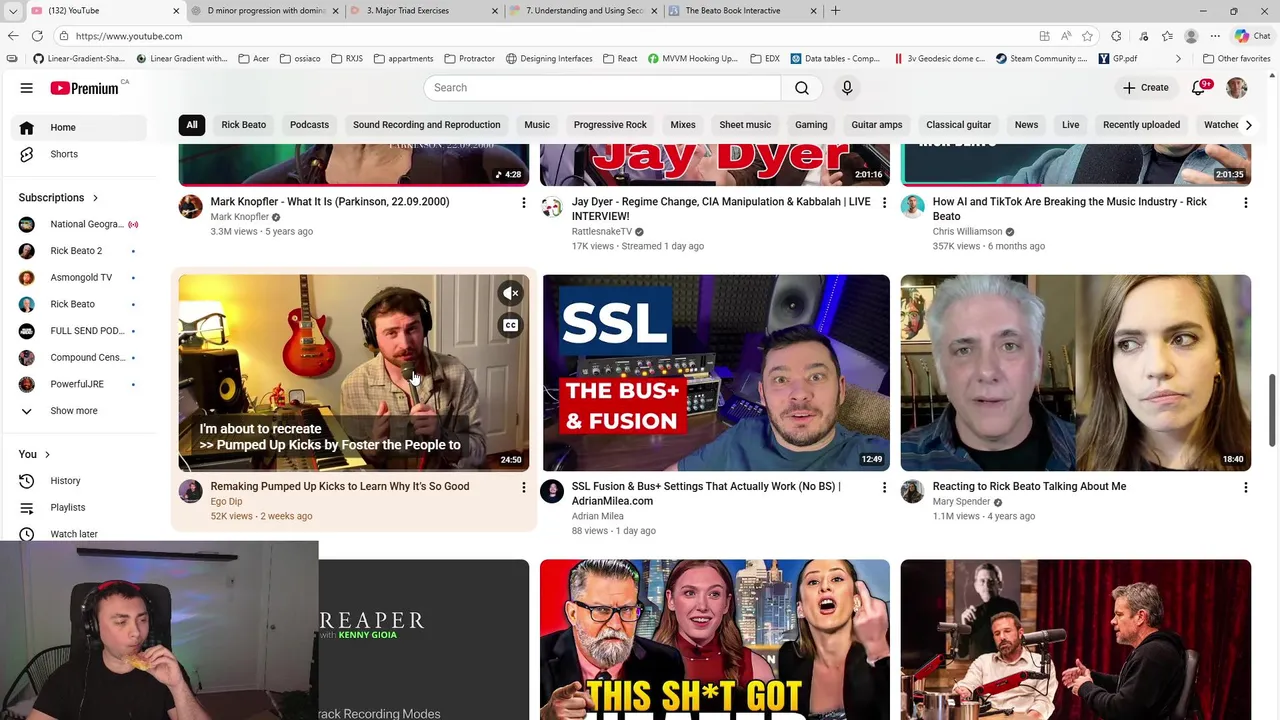Open the Other favorites folder
The image size is (1280, 720).
click(1236, 59)
